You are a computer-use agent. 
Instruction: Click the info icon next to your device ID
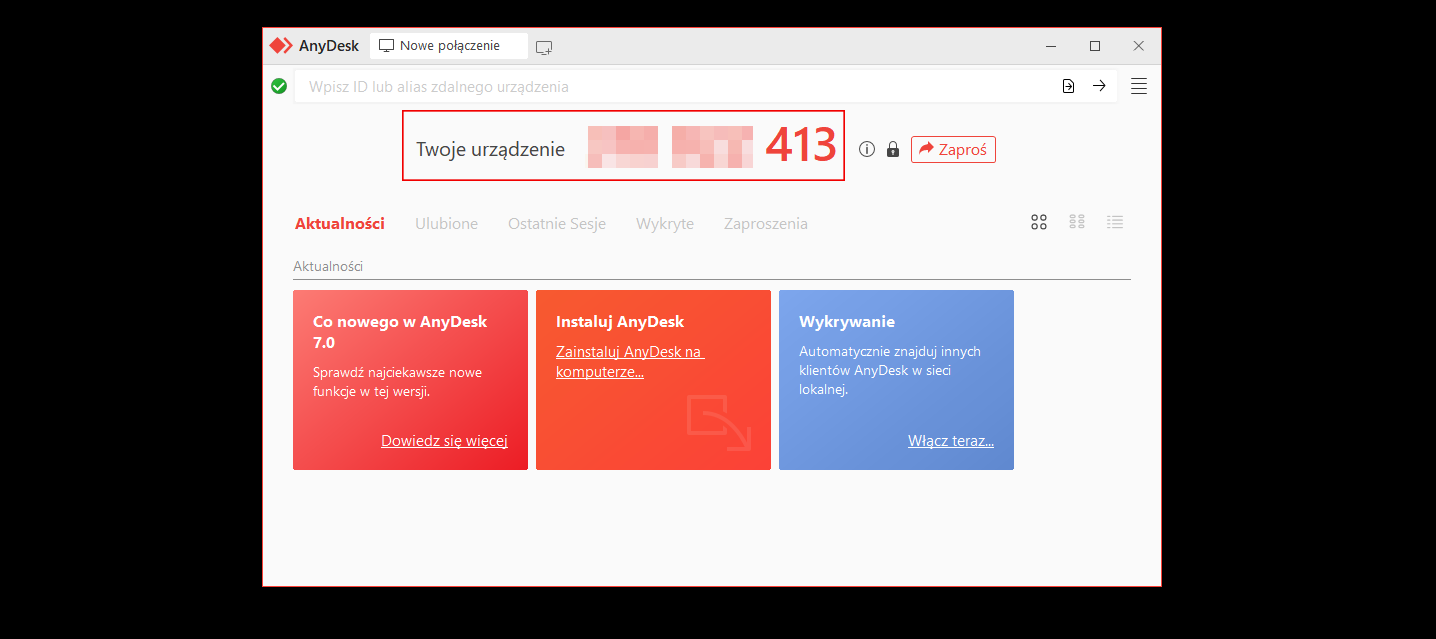866,147
